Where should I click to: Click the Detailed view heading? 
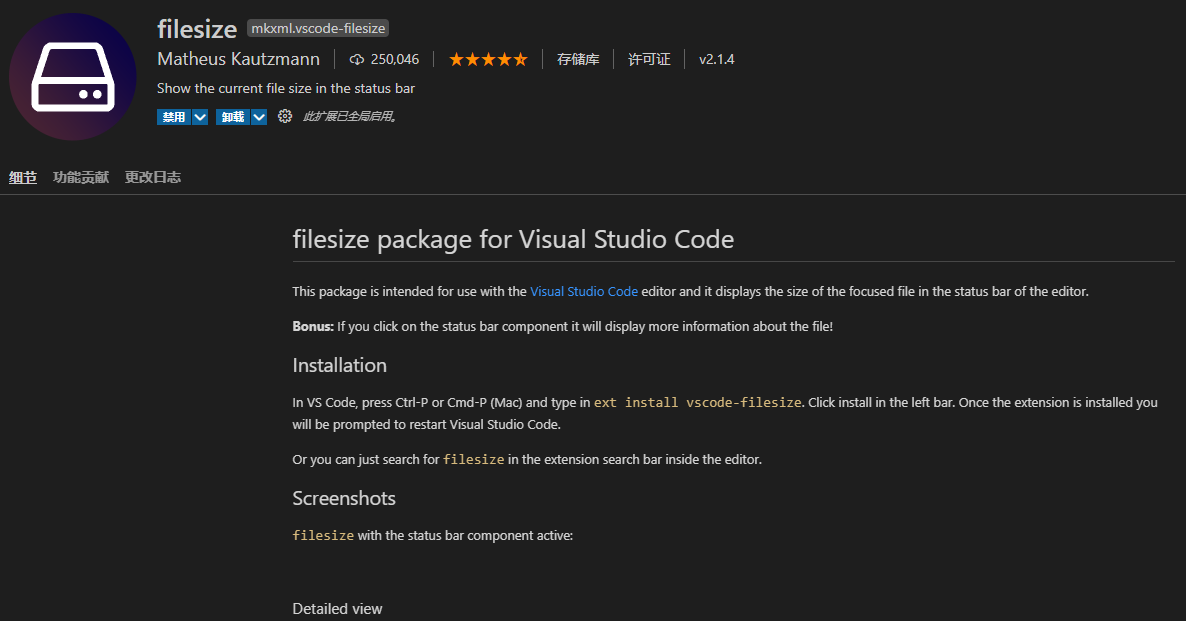tap(337, 609)
